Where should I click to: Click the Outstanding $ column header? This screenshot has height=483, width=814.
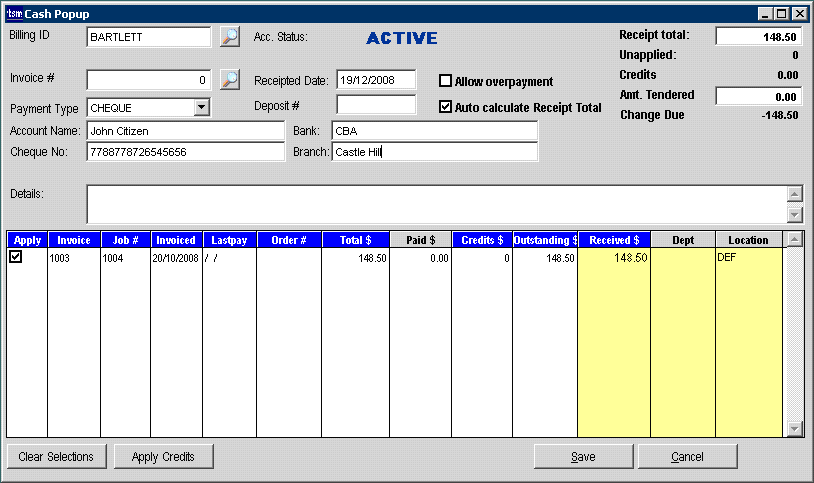point(545,240)
